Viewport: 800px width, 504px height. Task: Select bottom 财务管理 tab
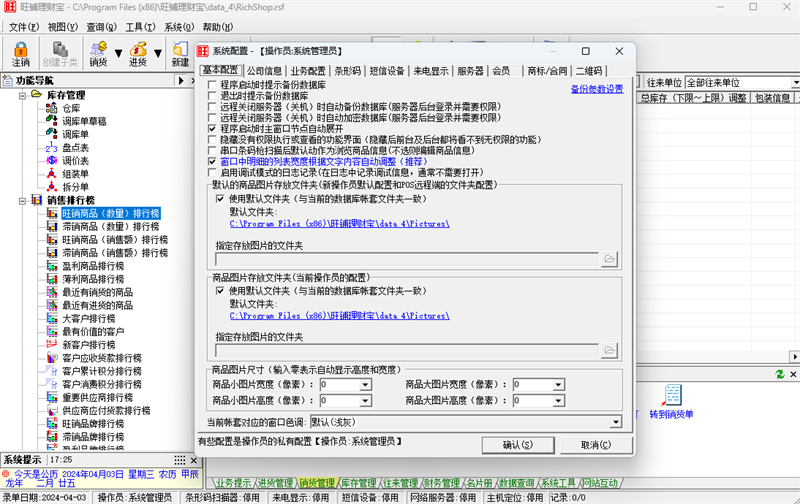coord(442,483)
